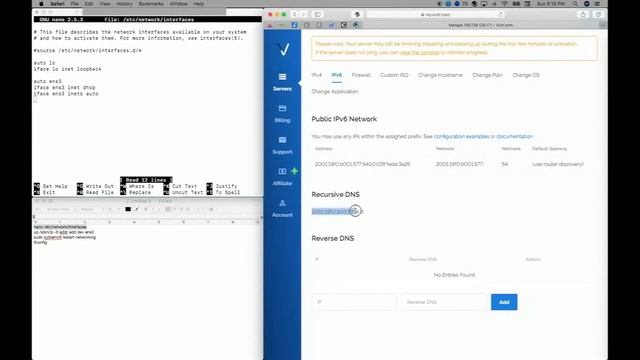Click the No Entries Found text
The image size is (640, 360).
click(x=454, y=275)
